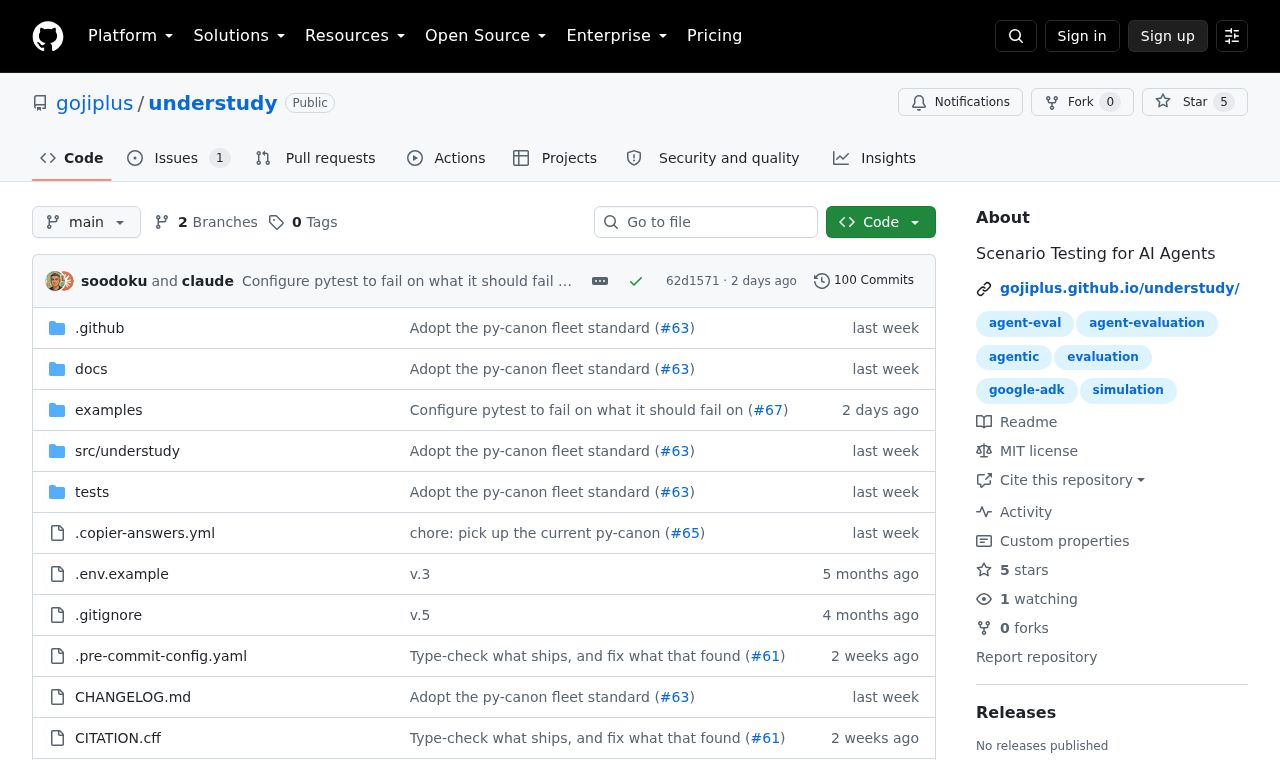Click the Fork button

pyautogui.click(x=1082, y=102)
